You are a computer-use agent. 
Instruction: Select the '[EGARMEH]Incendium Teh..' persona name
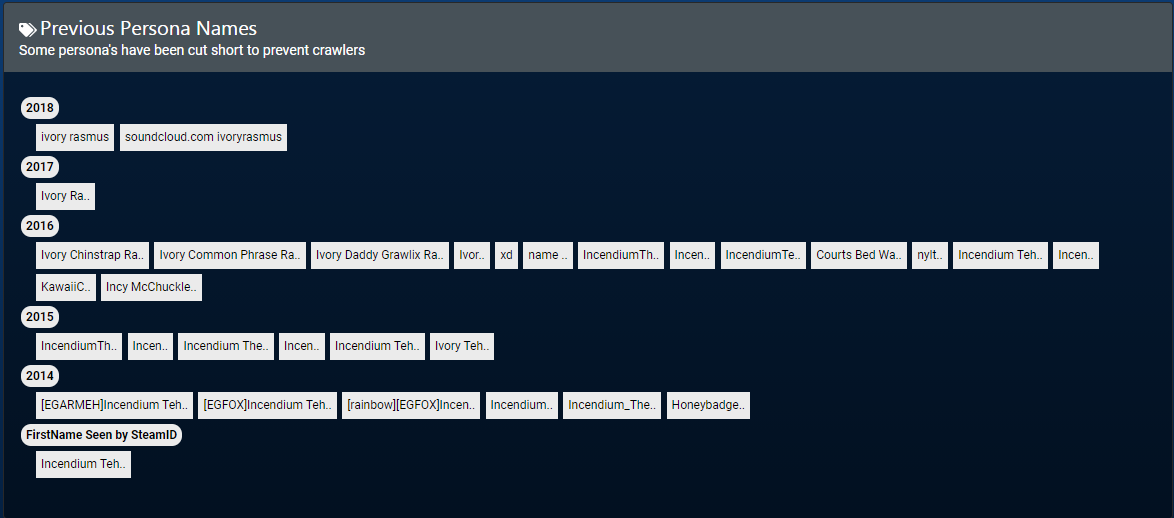point(114,405)
